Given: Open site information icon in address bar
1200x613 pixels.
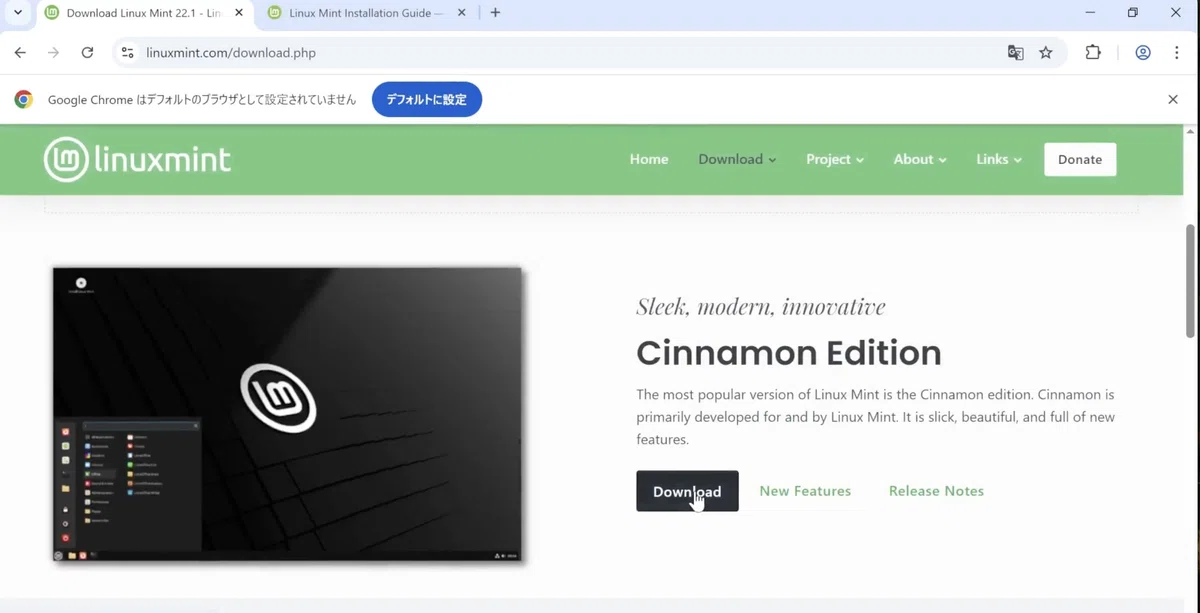Looking at the screenshot, I should pos(127,53).
